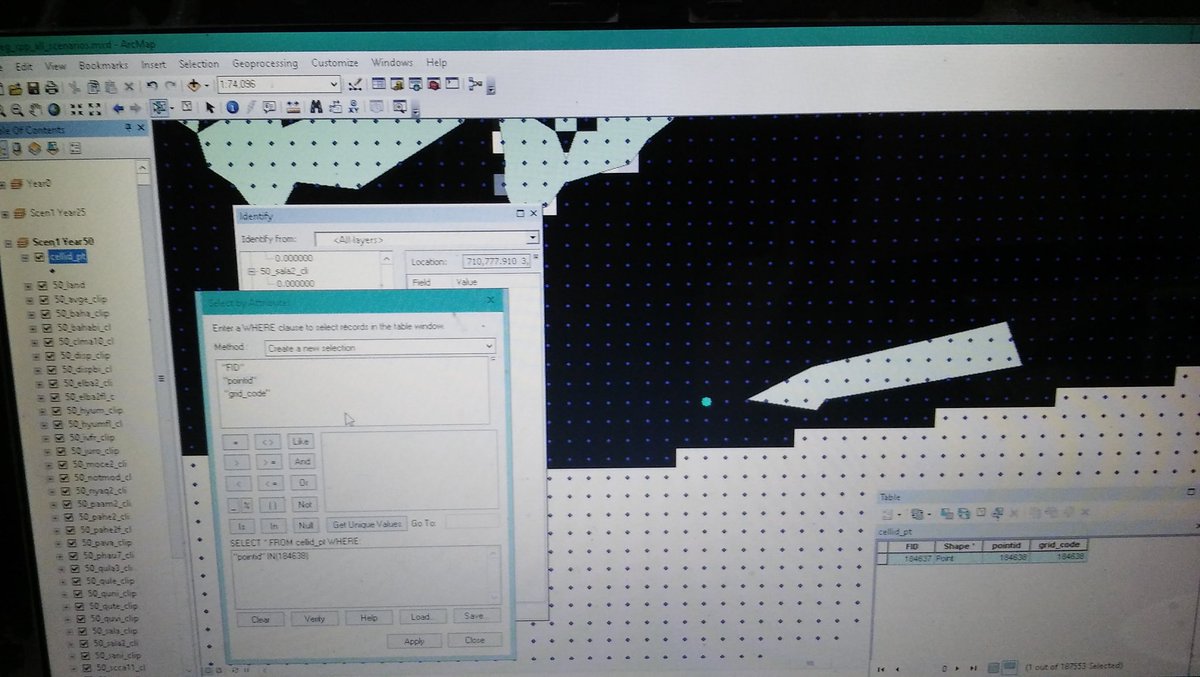1200x677 pixels.
Task: Toggle the 50_qula3_cli layer checkbox
Action: point(73,567)
